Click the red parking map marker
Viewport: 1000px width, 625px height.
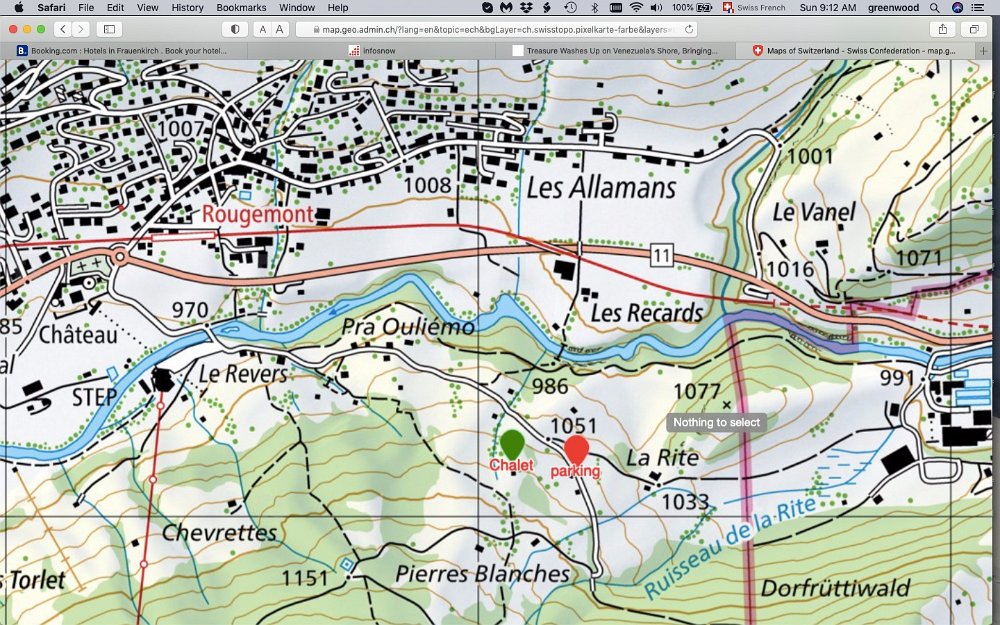coord(576,449)
